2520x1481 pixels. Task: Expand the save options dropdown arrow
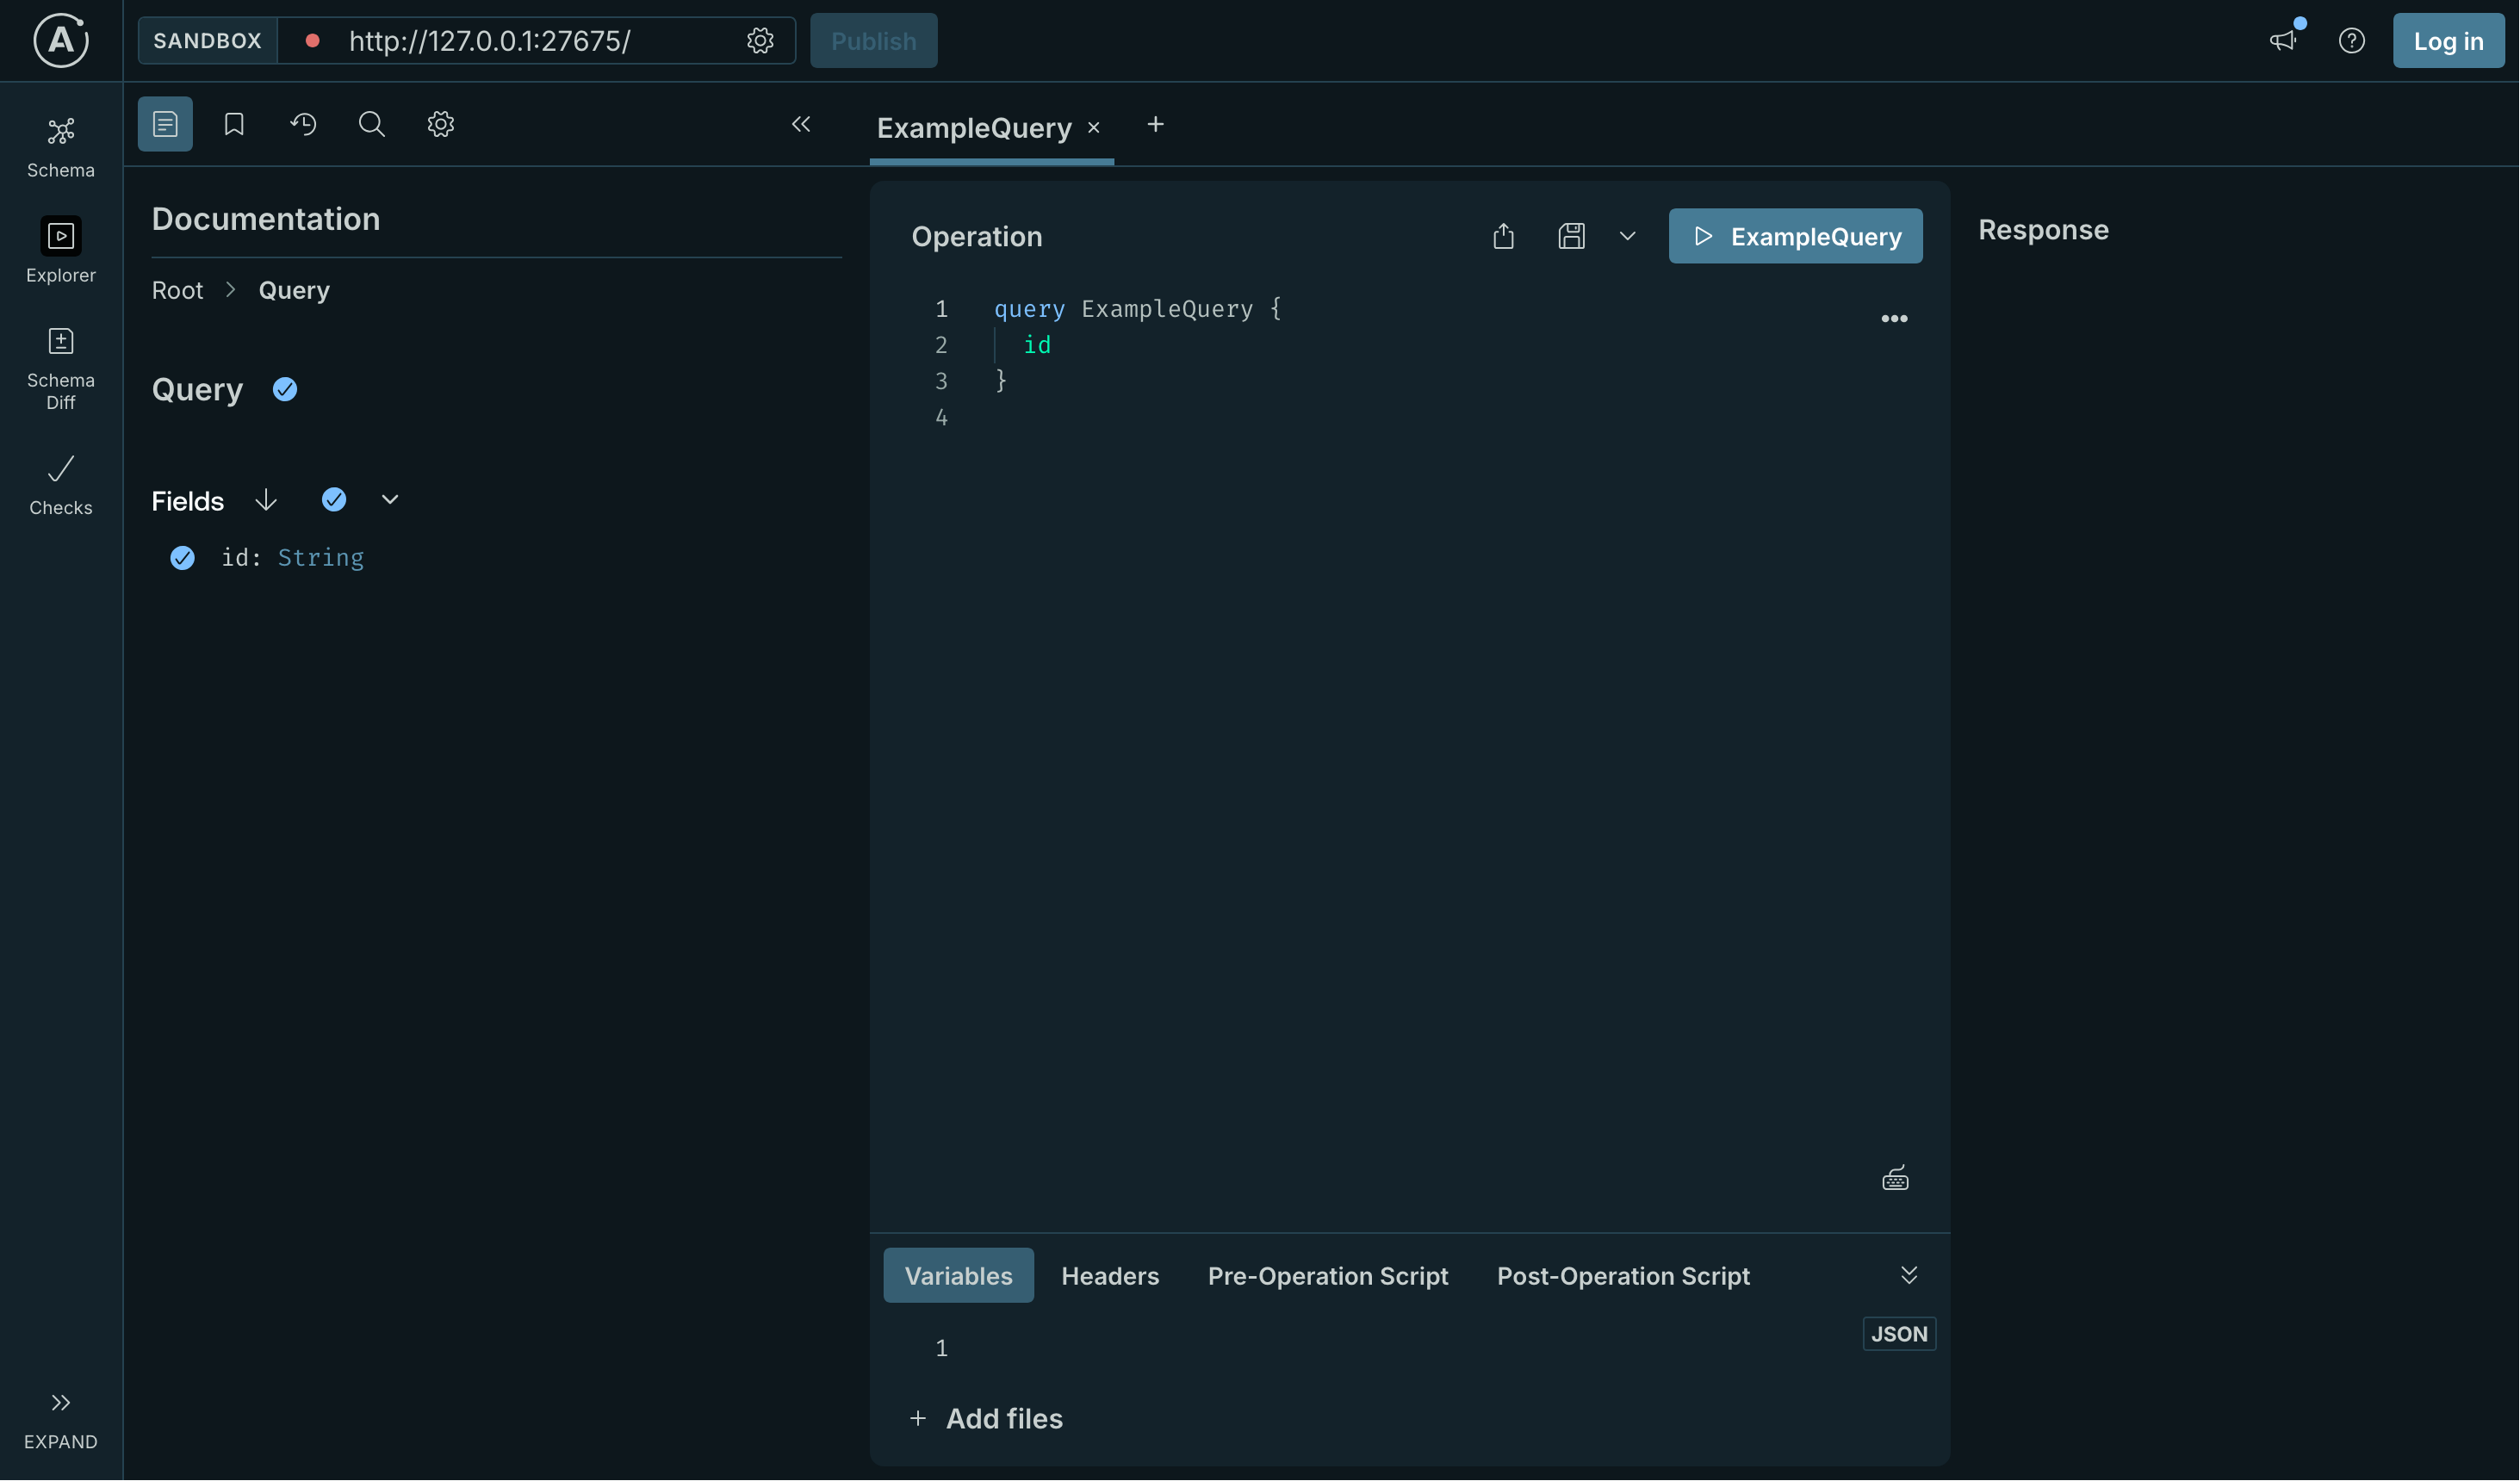click(x=1627, y=236)
